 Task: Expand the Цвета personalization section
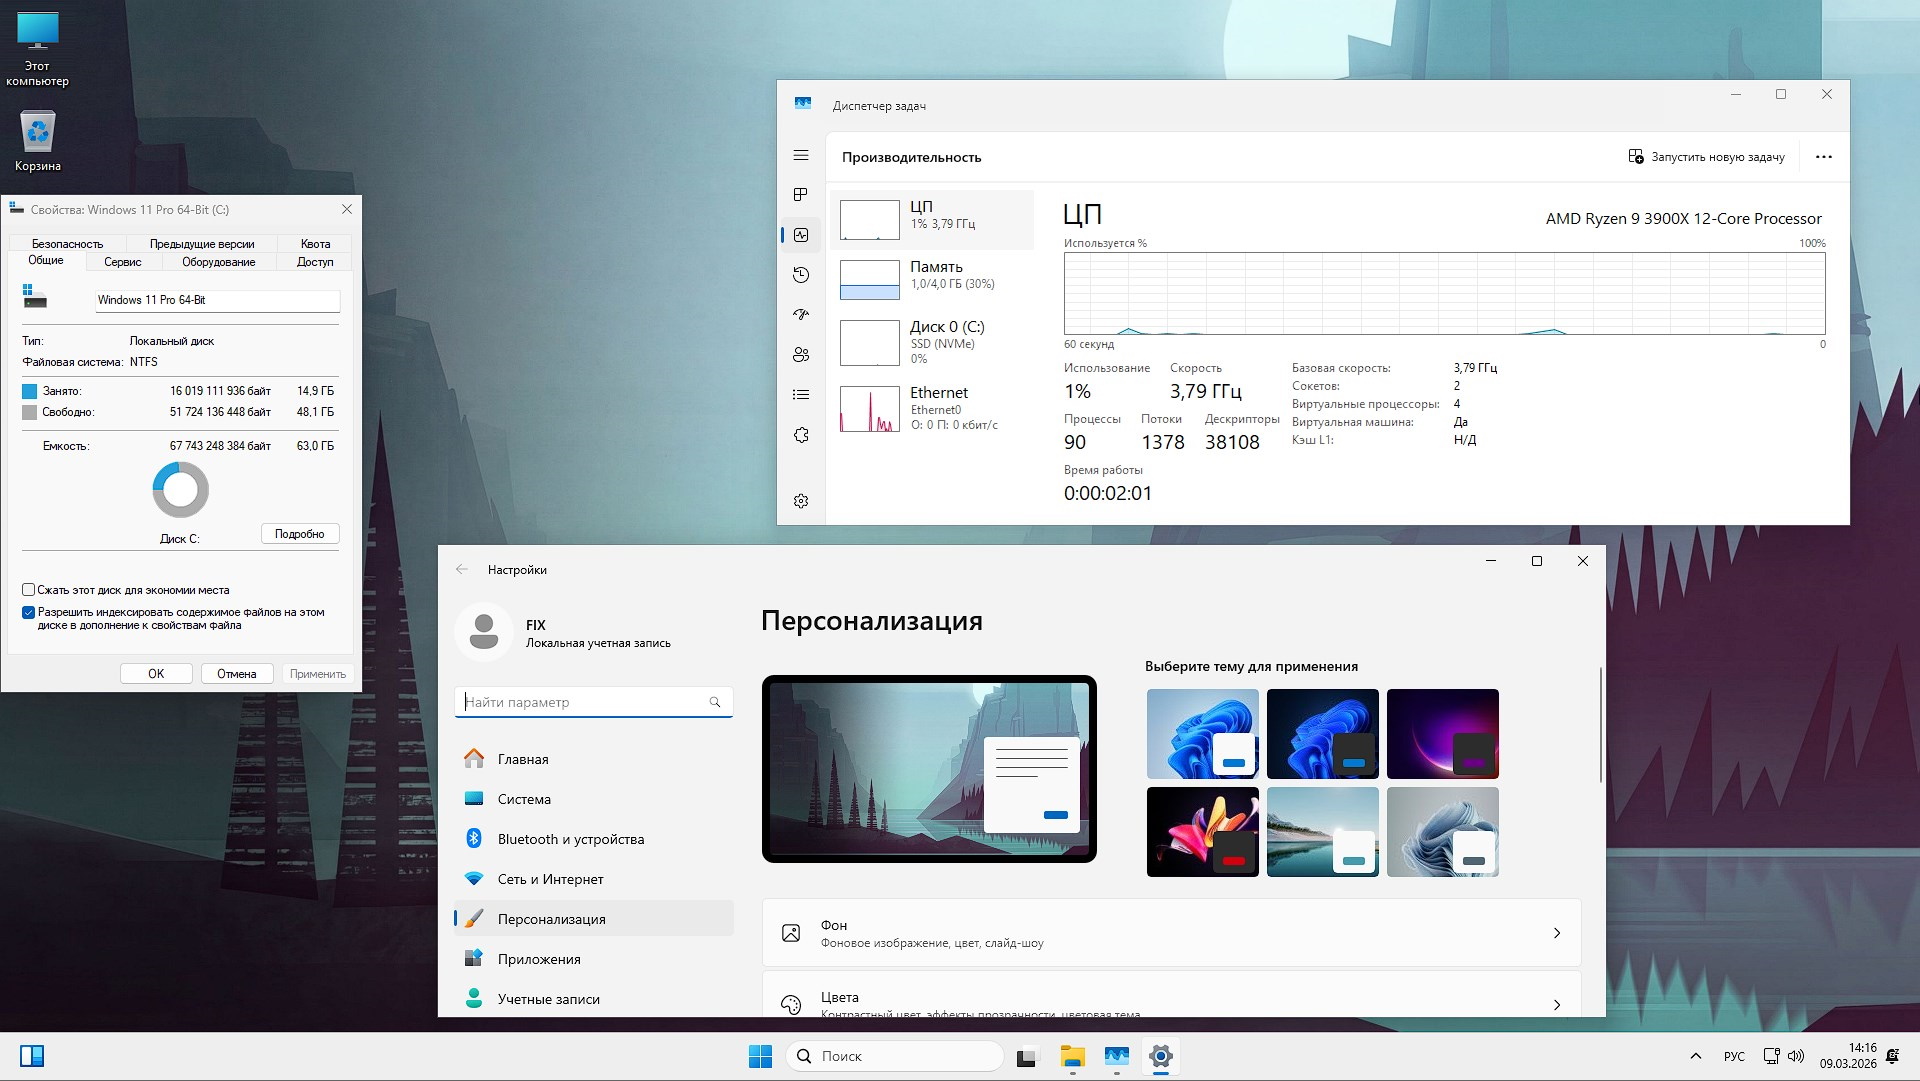[1168, 1000]
